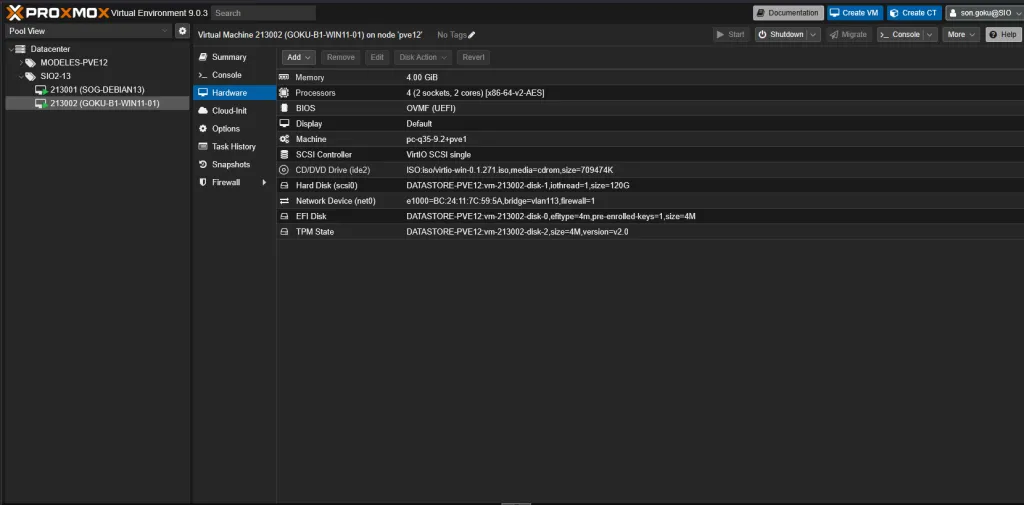The height and width of the screenshot is (505, 1024).
Task: Click the Hard Disk (scsi0) drive icon
Action: 285,186
